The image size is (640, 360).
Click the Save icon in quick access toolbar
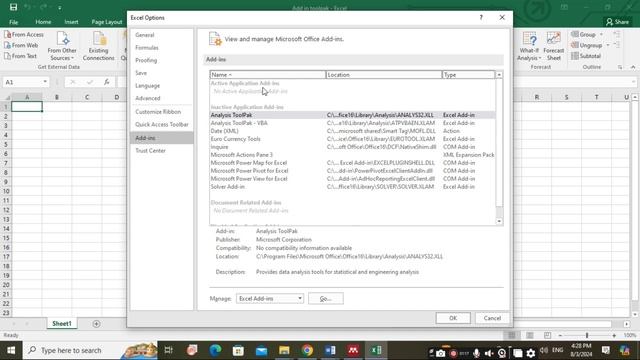[13, 7]
